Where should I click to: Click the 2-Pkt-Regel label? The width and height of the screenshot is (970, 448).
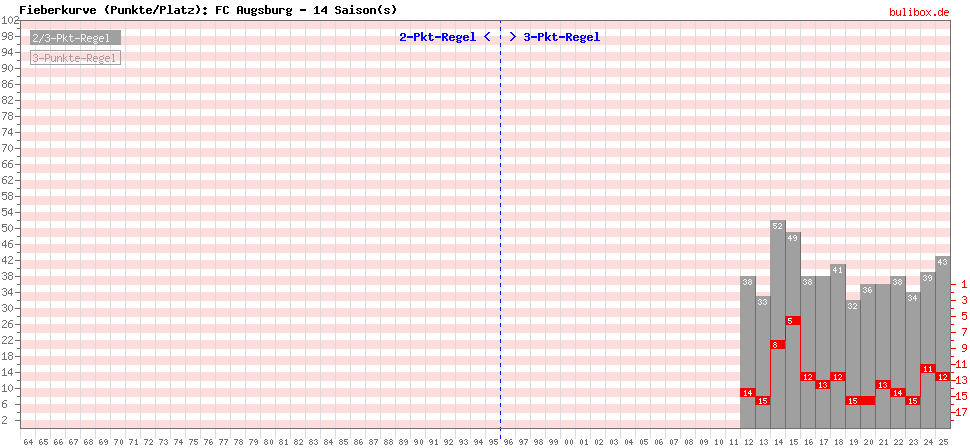coord(437,37)
